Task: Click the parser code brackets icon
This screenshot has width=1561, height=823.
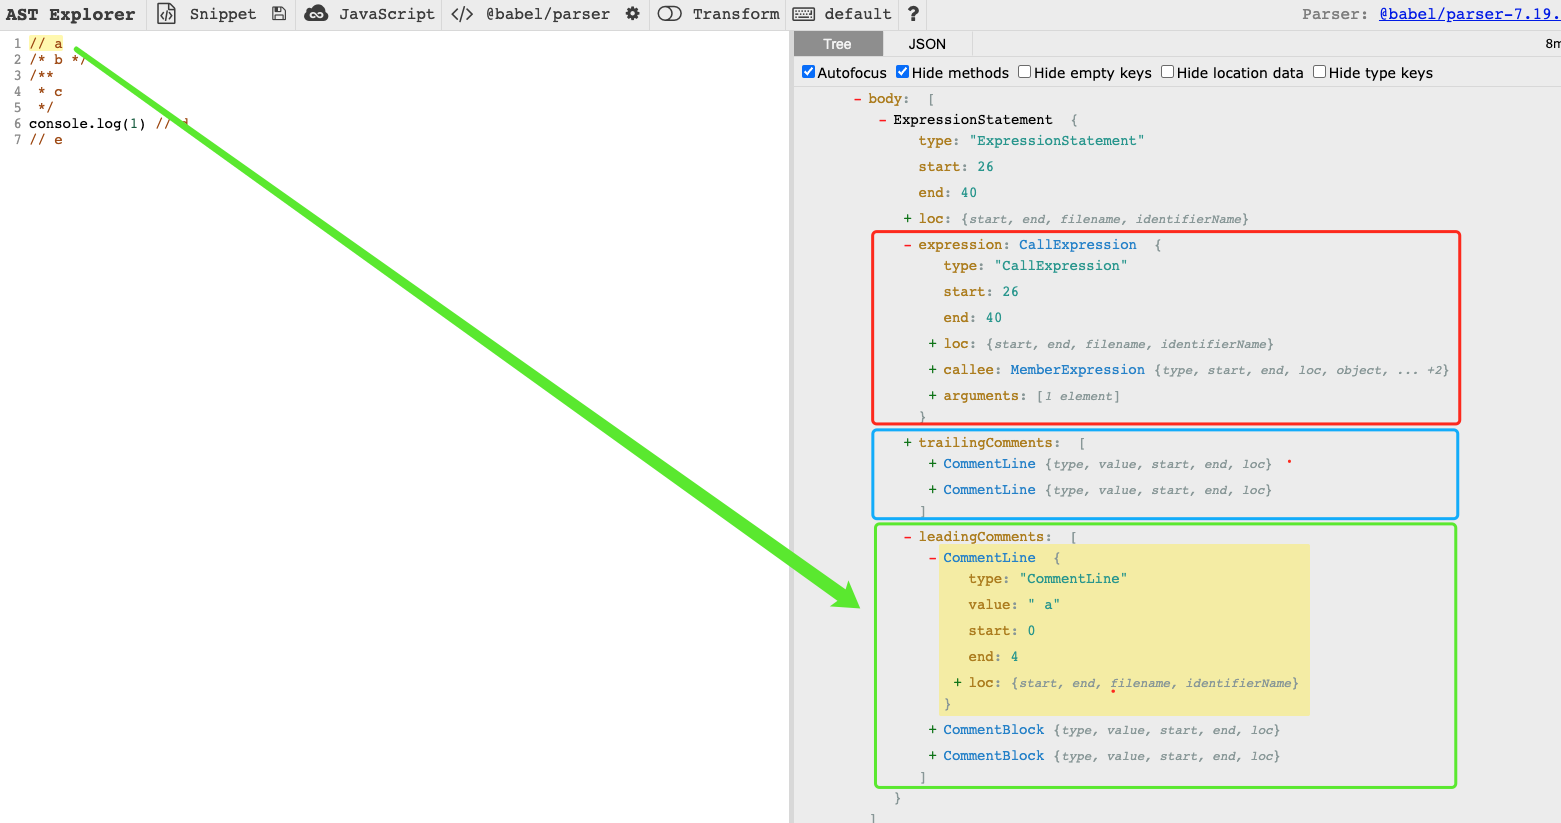Action: [462, 14]
